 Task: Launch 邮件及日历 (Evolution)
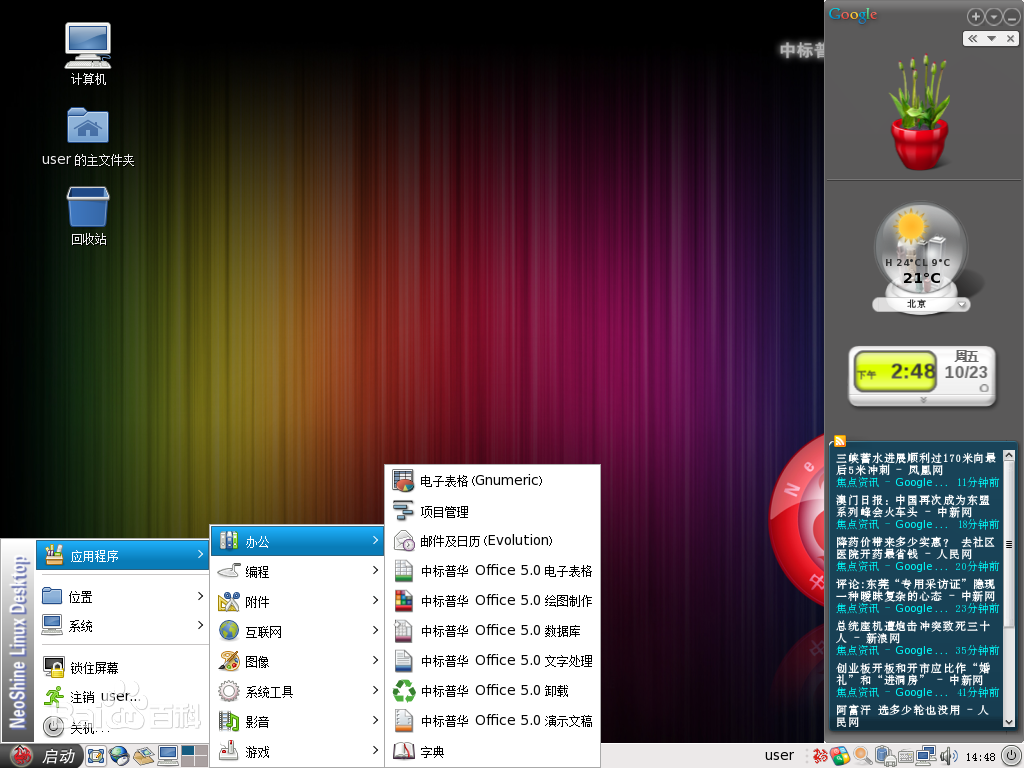coord(493,541)
